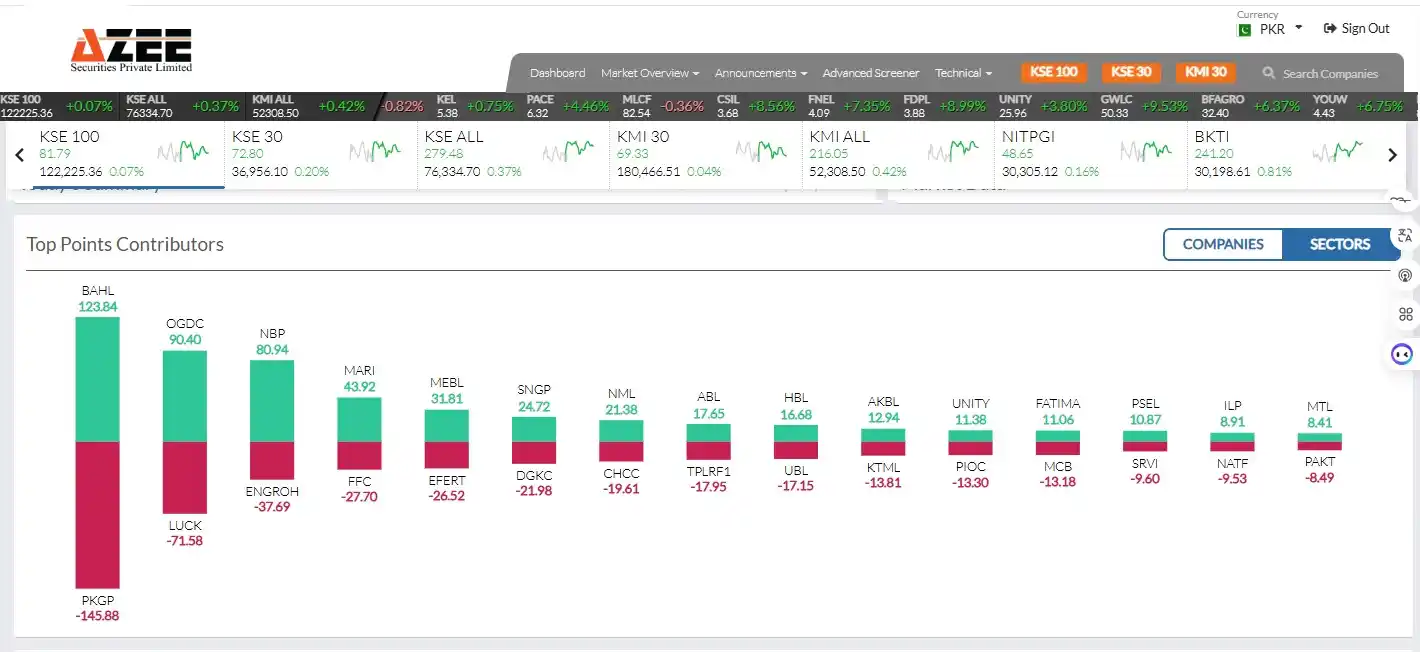The image size is (1420, 652).
Task: Open the KSE 100 sparkline chart
Action: (184, 151)
